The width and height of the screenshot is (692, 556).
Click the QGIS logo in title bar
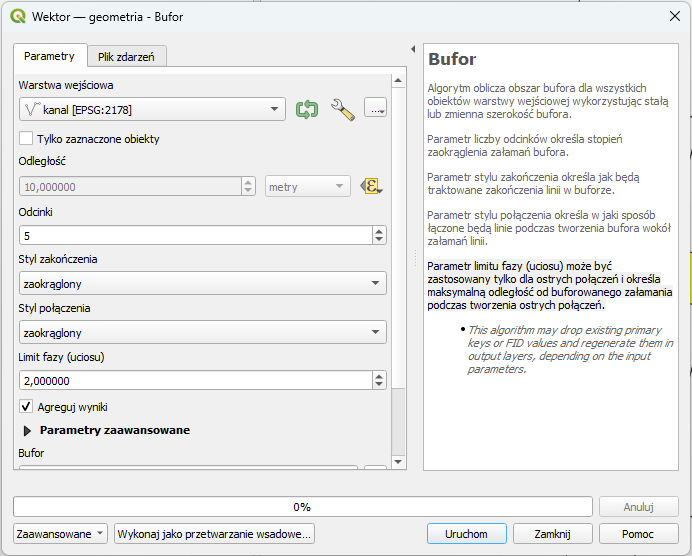18,17
